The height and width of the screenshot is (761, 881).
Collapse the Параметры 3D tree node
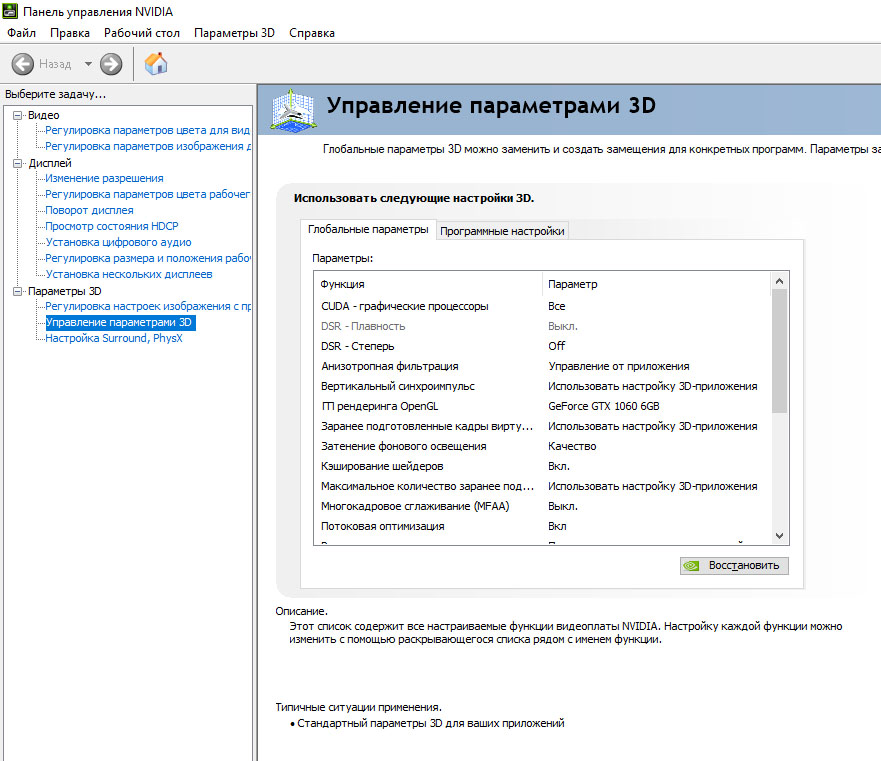pyautogui.click(x=17, y=291)
